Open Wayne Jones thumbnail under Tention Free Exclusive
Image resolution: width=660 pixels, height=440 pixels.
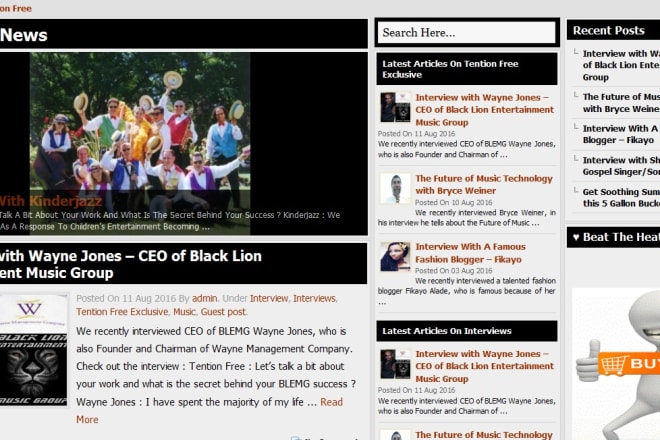(395, 107)
